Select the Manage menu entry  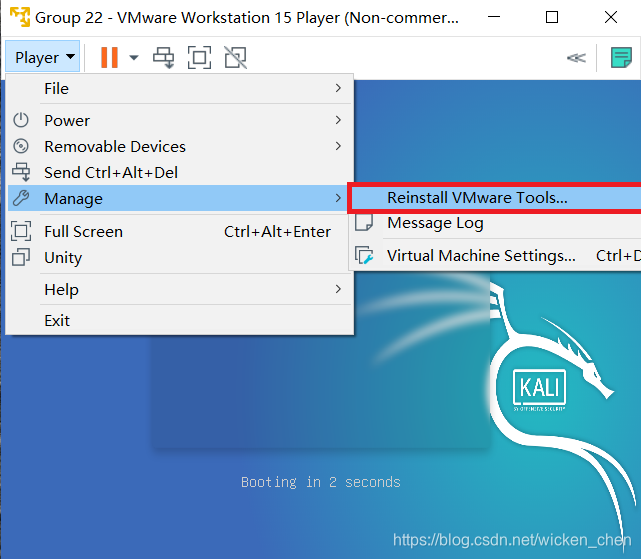point(178,198)
